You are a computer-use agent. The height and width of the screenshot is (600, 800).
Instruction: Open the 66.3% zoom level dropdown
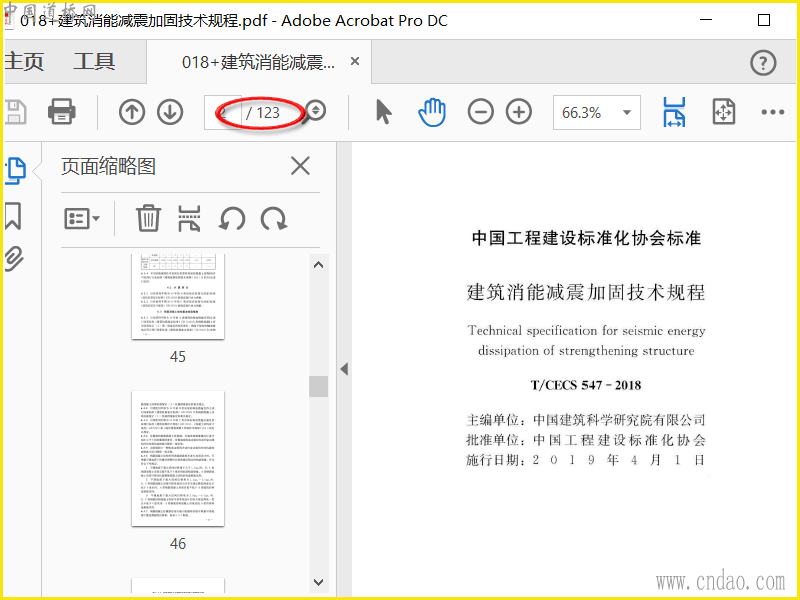(x=596, y=112)
